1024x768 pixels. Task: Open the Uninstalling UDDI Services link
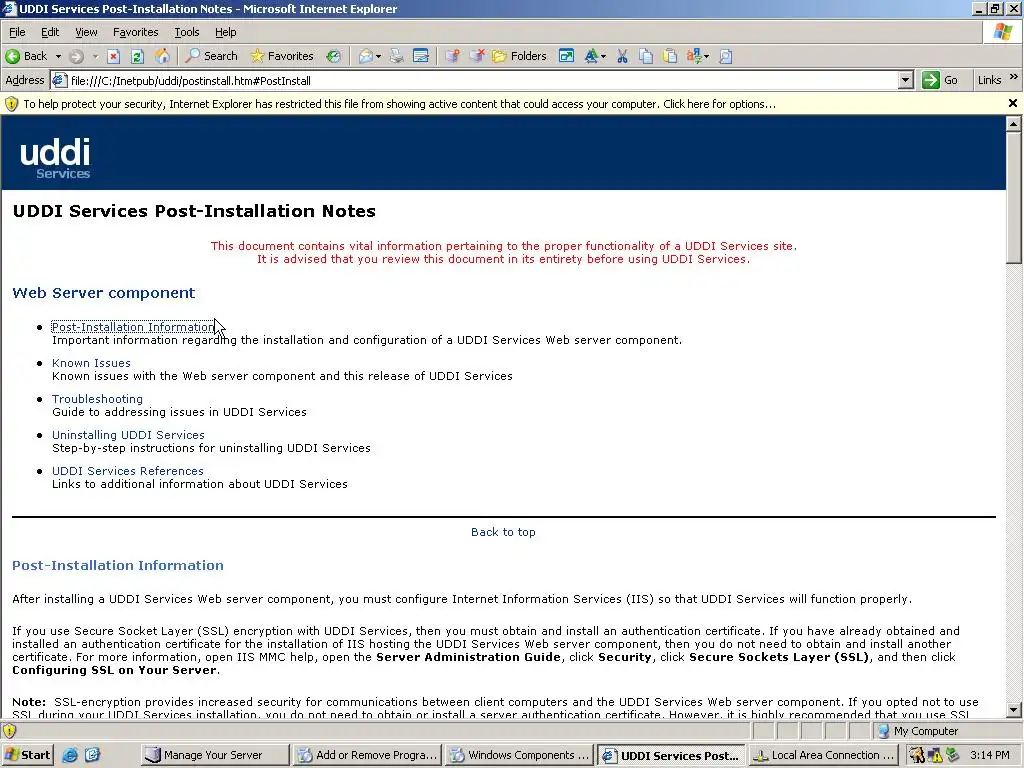tap(128, 434)
